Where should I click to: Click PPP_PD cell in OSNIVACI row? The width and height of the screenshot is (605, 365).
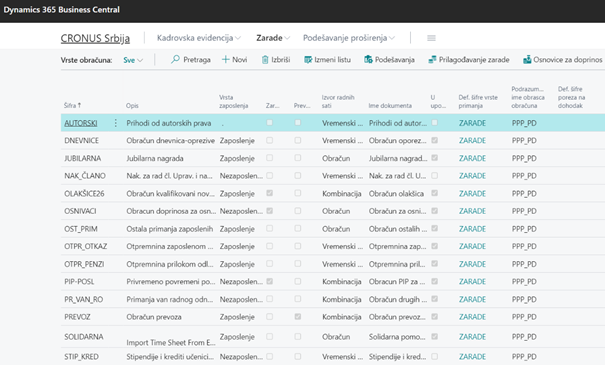tap(524, 211)
